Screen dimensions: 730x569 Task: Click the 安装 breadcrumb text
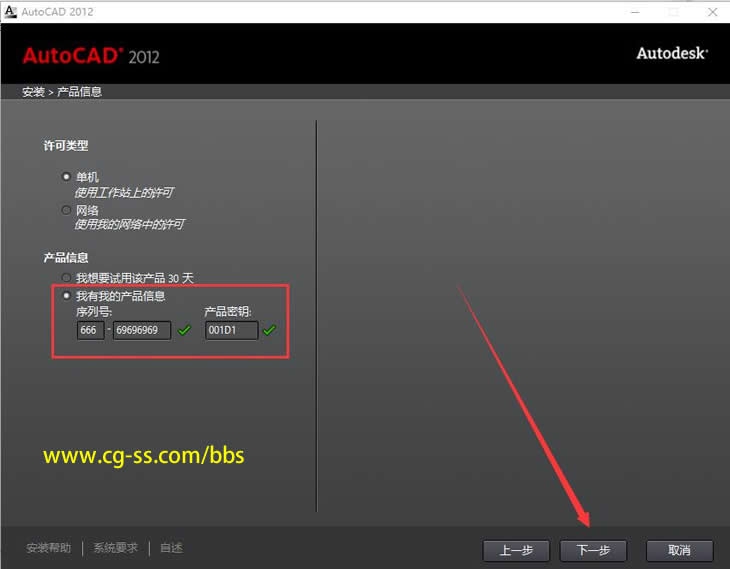[x=33, y=92]
